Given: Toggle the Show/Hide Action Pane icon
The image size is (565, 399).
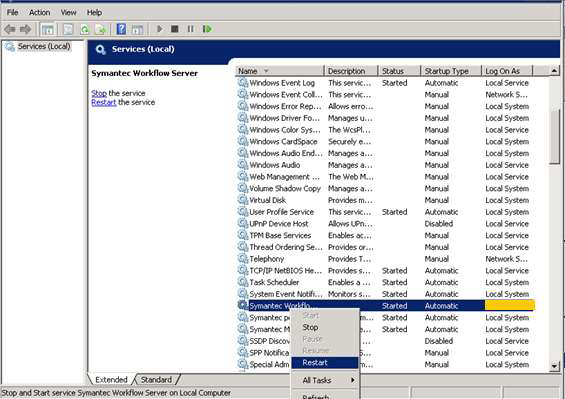Looking at the screenshot, I should click(137, 29).
